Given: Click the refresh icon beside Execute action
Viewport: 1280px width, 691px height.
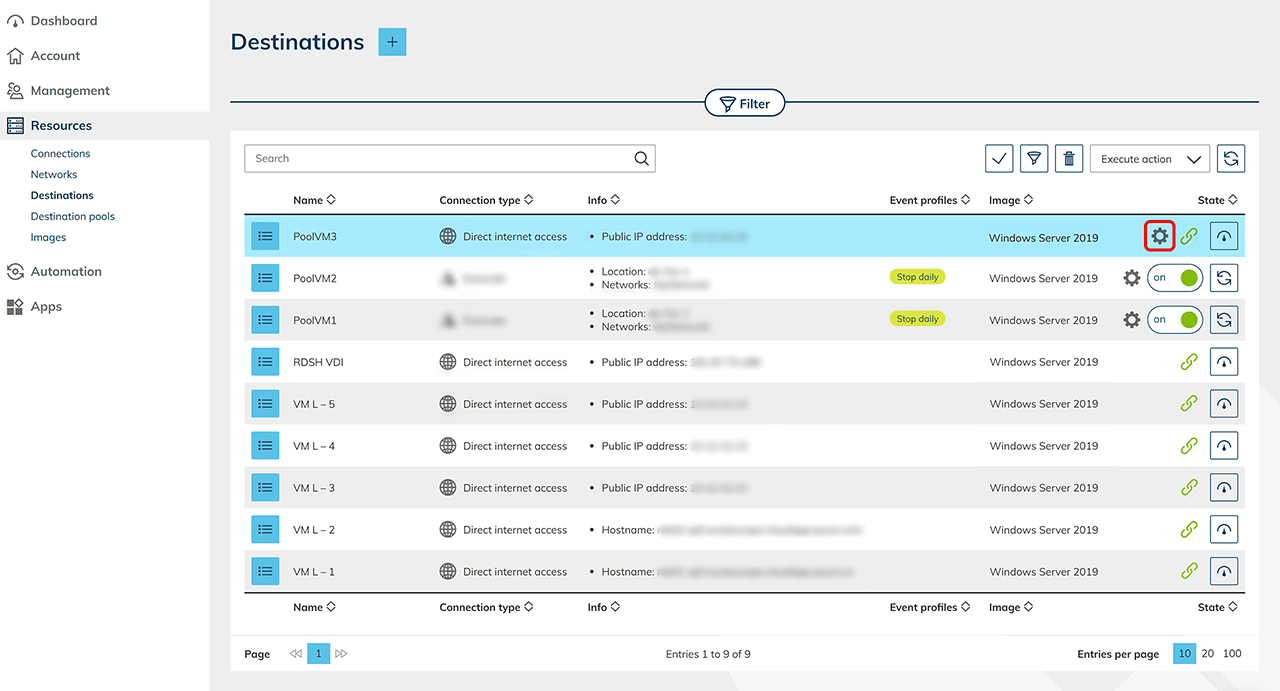Looking at the screenshot, I should pos(1231,158).
